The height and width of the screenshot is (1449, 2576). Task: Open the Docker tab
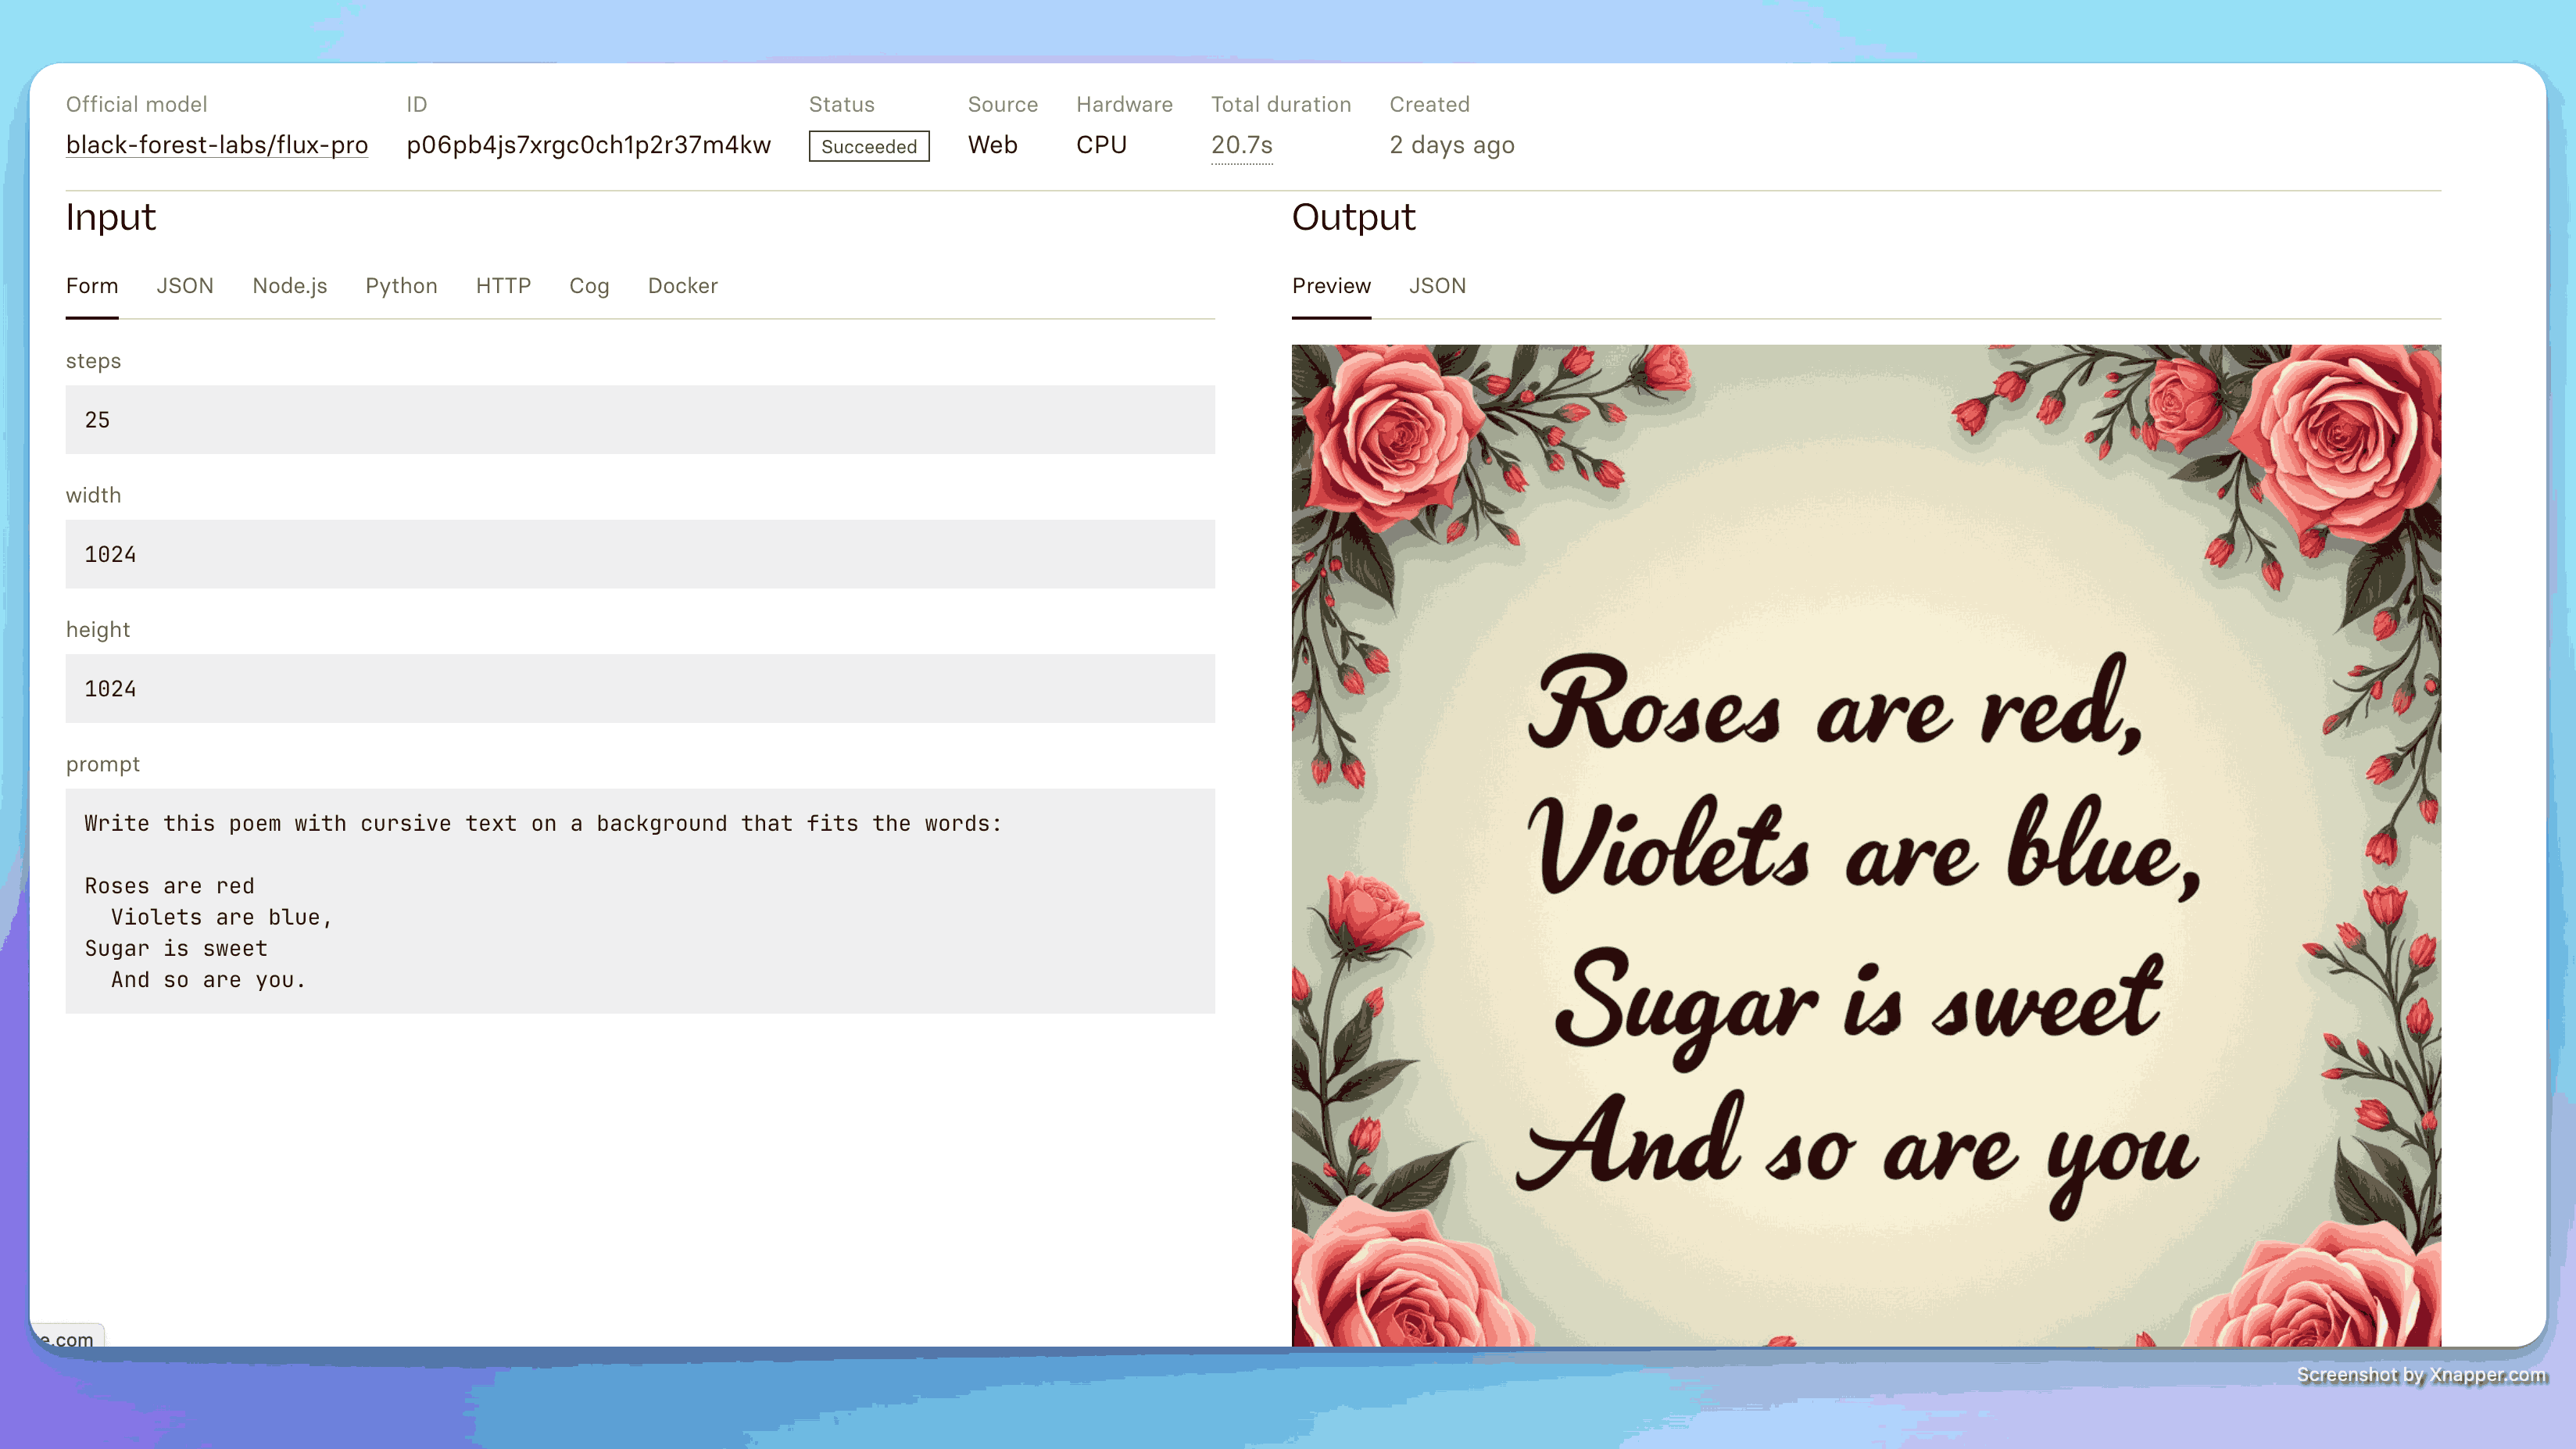(682, 286)
